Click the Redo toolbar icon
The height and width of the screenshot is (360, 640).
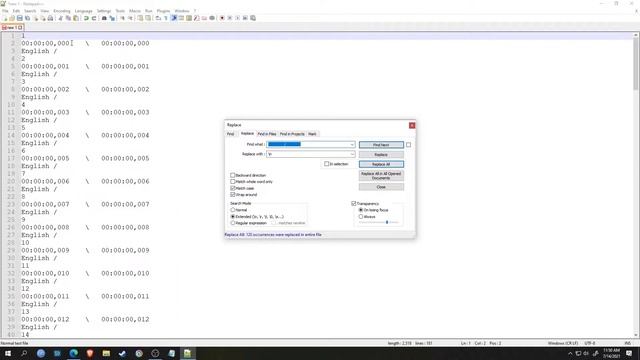94,18
